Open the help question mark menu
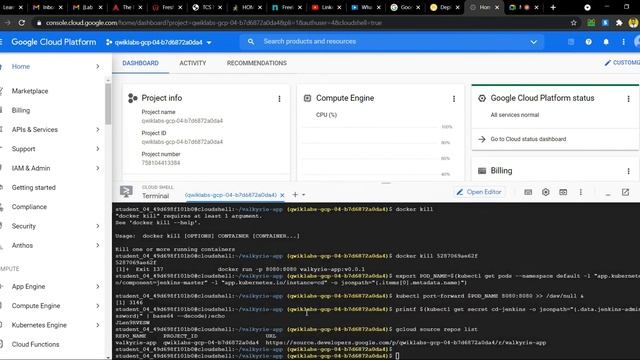 pyautogui.click(x=589, y=42)
